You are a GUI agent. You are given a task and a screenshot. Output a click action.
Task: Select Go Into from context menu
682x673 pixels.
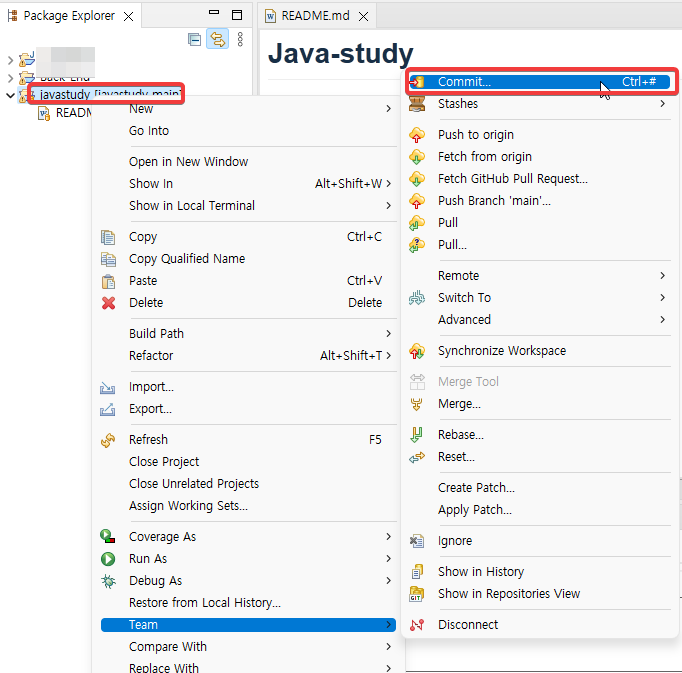[149, 131]
